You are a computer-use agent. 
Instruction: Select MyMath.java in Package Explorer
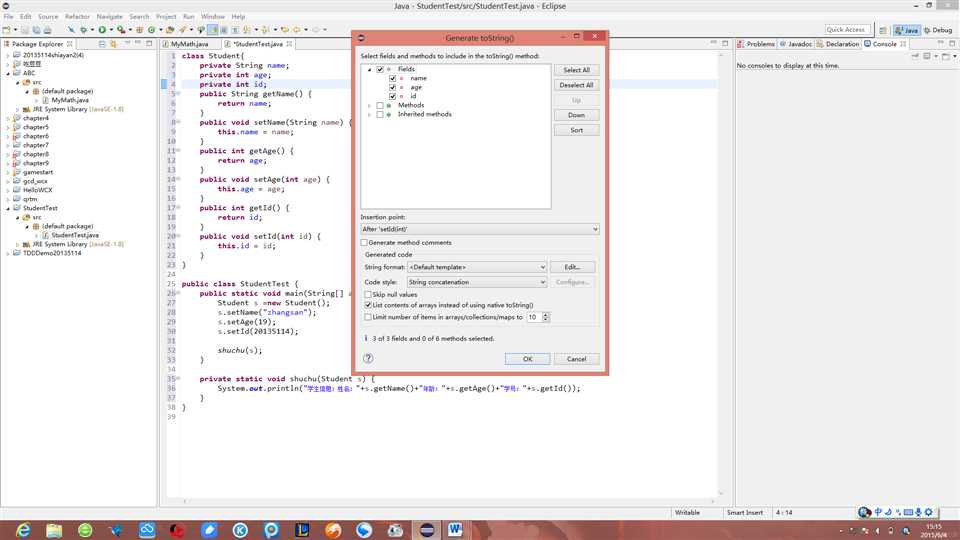tap(70, 100)
